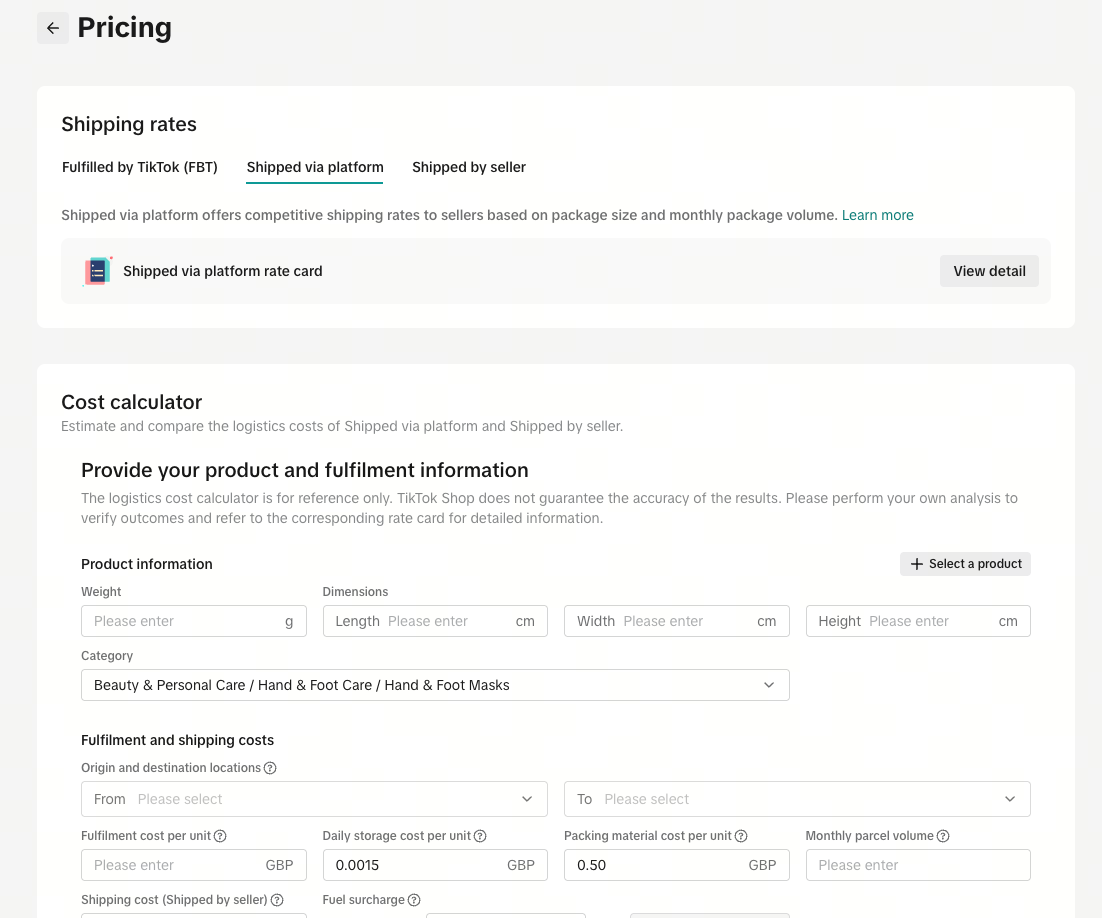1102x918 pixels.
Task: Focus the Monthly parcel volume field
Action: (918, 865)
